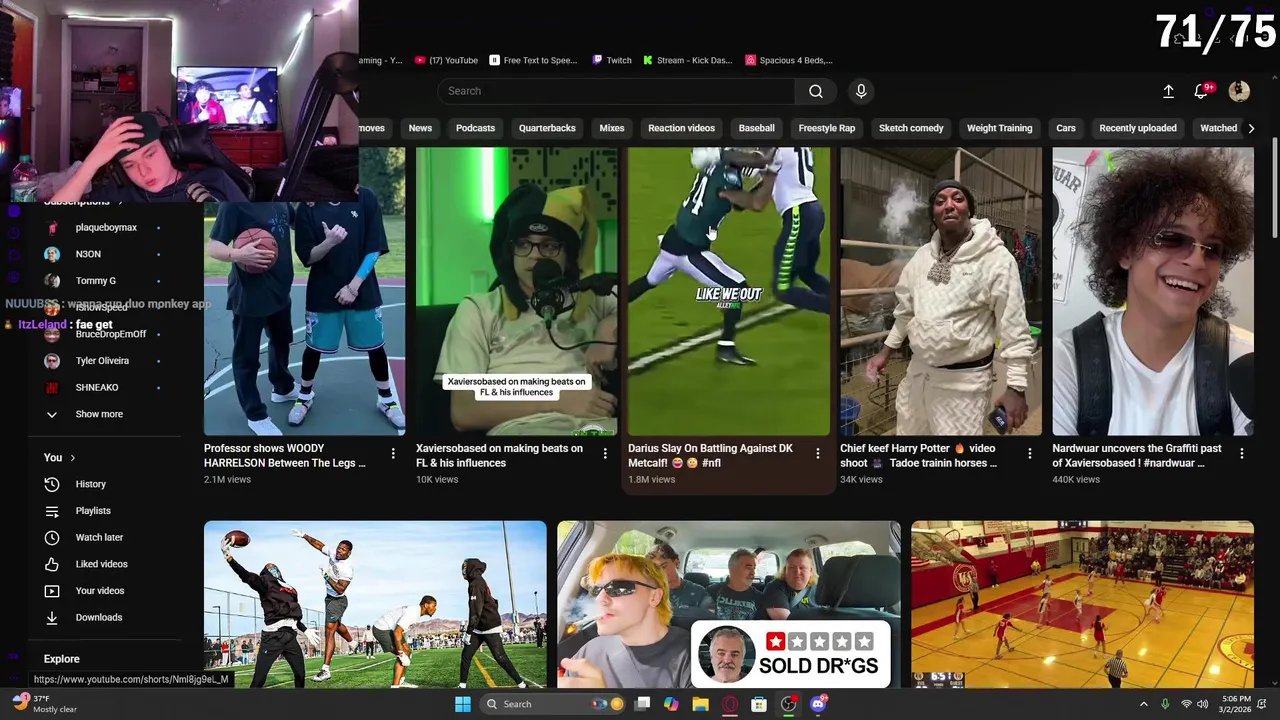Show next category chips with the arrow

(x=1251, y=128)
